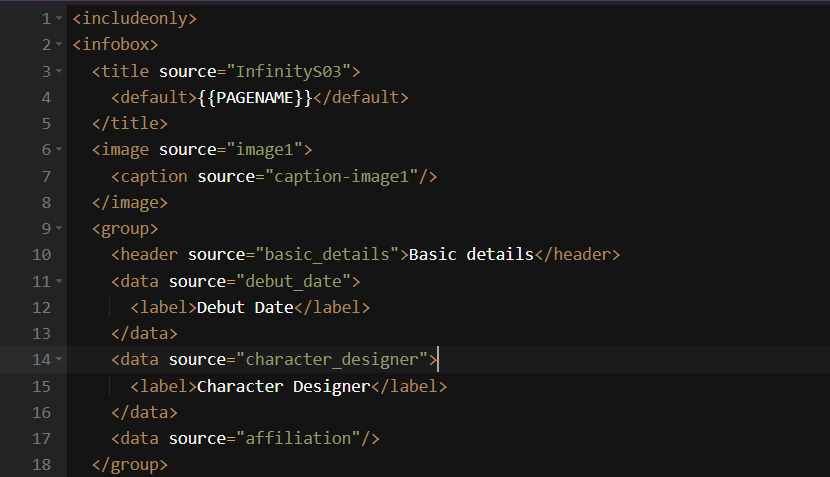The image size is (830, 477).
Task: Collapse the infobox fold arrow on line 2
Action: [x=59, y=44]
